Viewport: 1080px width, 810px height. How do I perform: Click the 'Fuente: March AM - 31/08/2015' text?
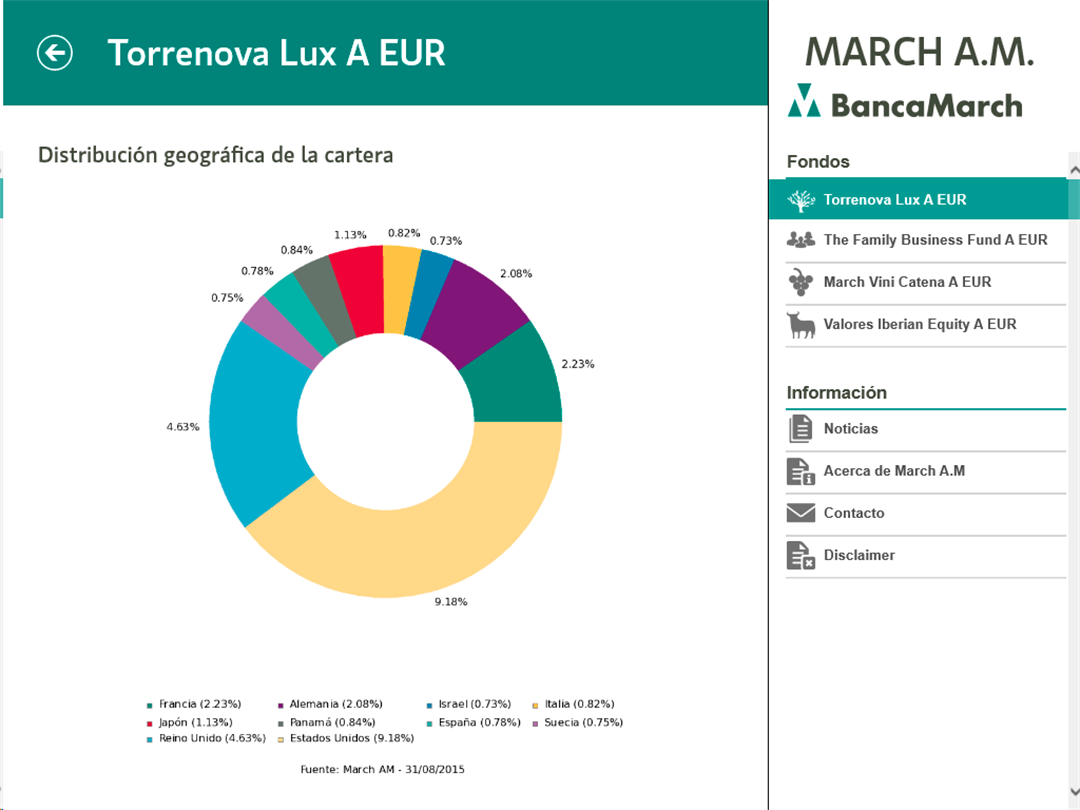point(382,769)
